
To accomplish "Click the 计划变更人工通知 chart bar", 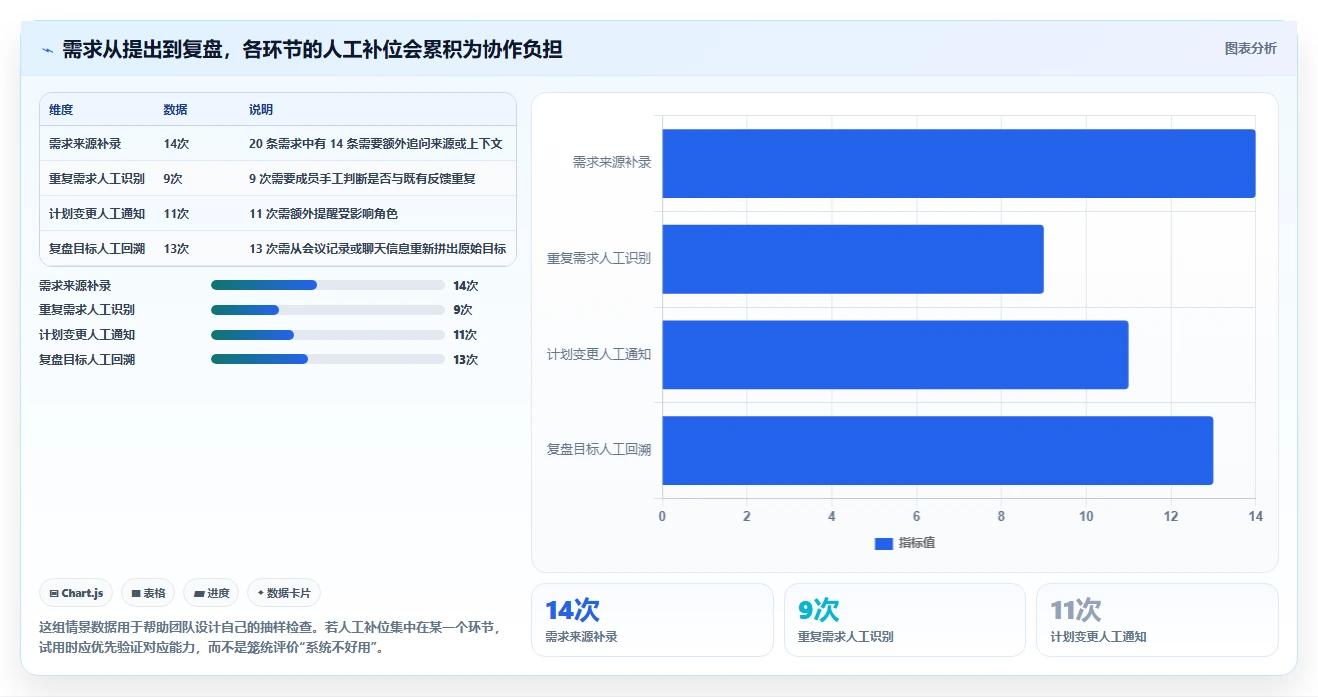I will pos(895,355).
